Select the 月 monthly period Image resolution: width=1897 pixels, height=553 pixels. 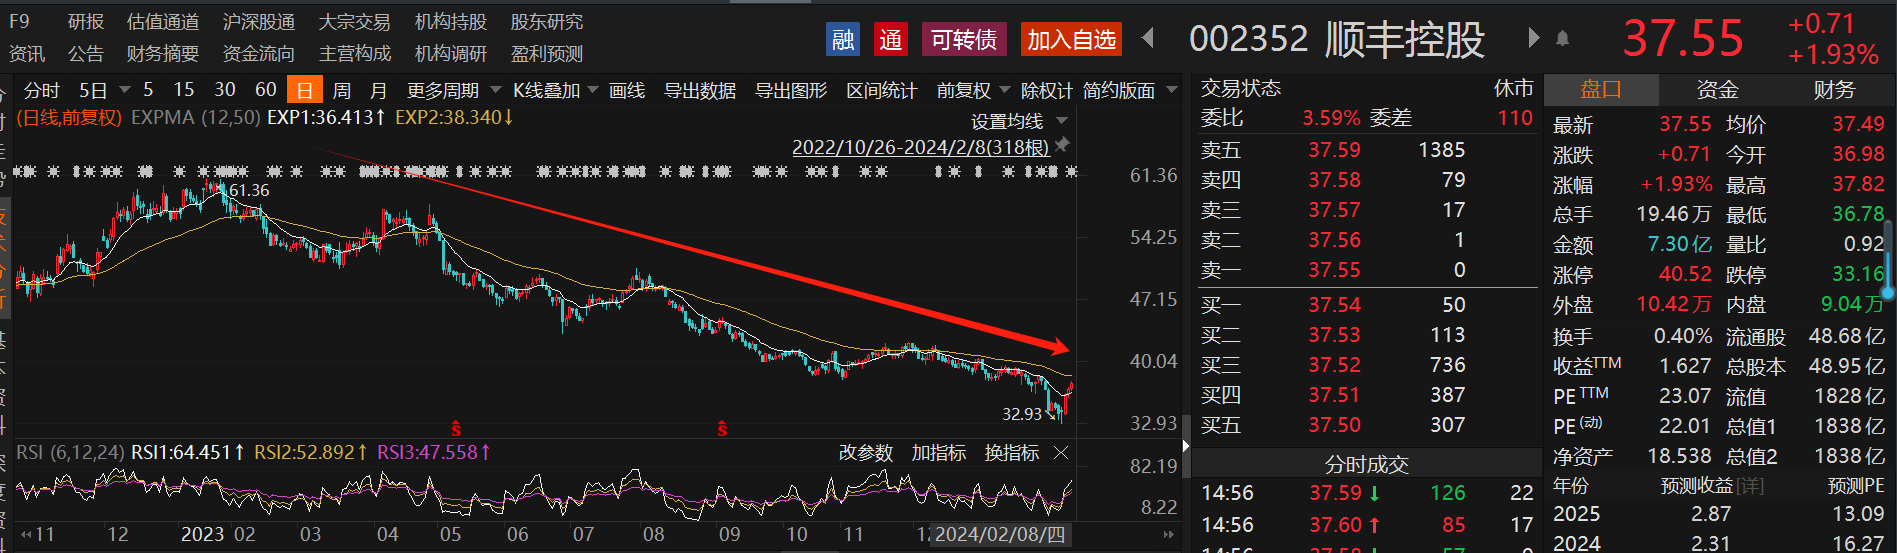coord(378,91)
